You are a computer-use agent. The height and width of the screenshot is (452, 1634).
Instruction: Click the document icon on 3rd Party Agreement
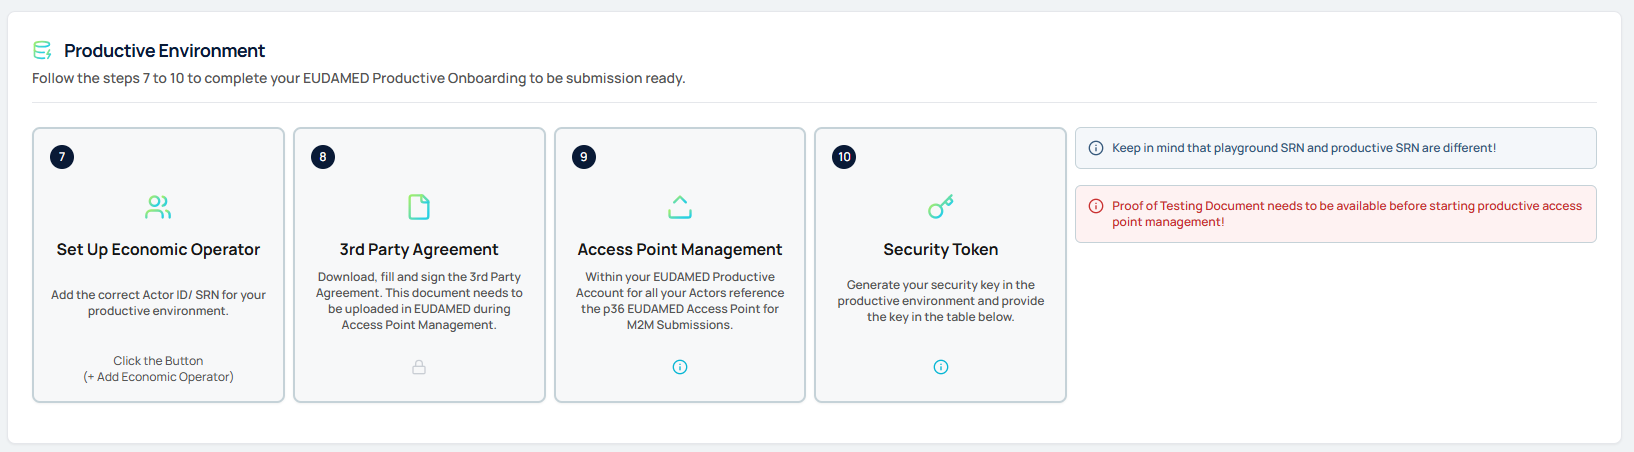tap(419, 207)
